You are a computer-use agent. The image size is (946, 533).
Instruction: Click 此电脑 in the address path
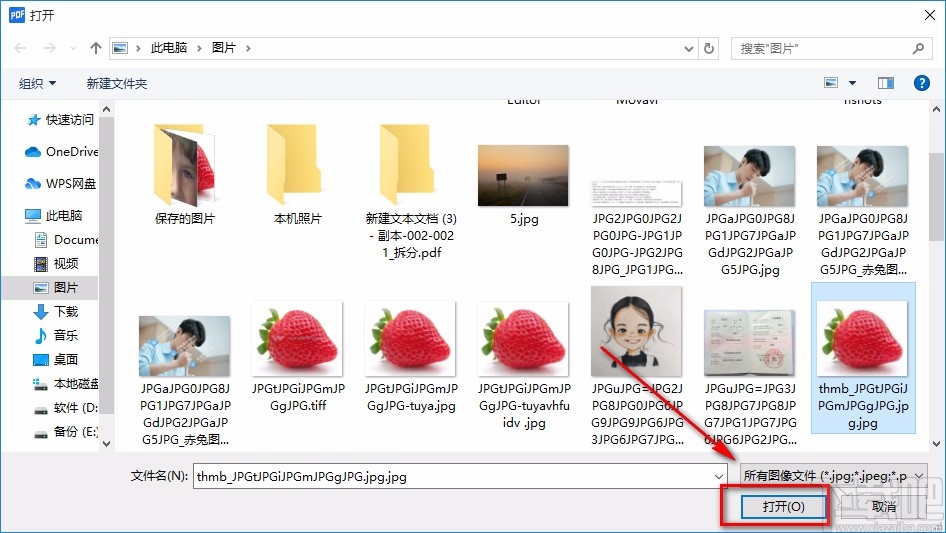pos(168,48)
